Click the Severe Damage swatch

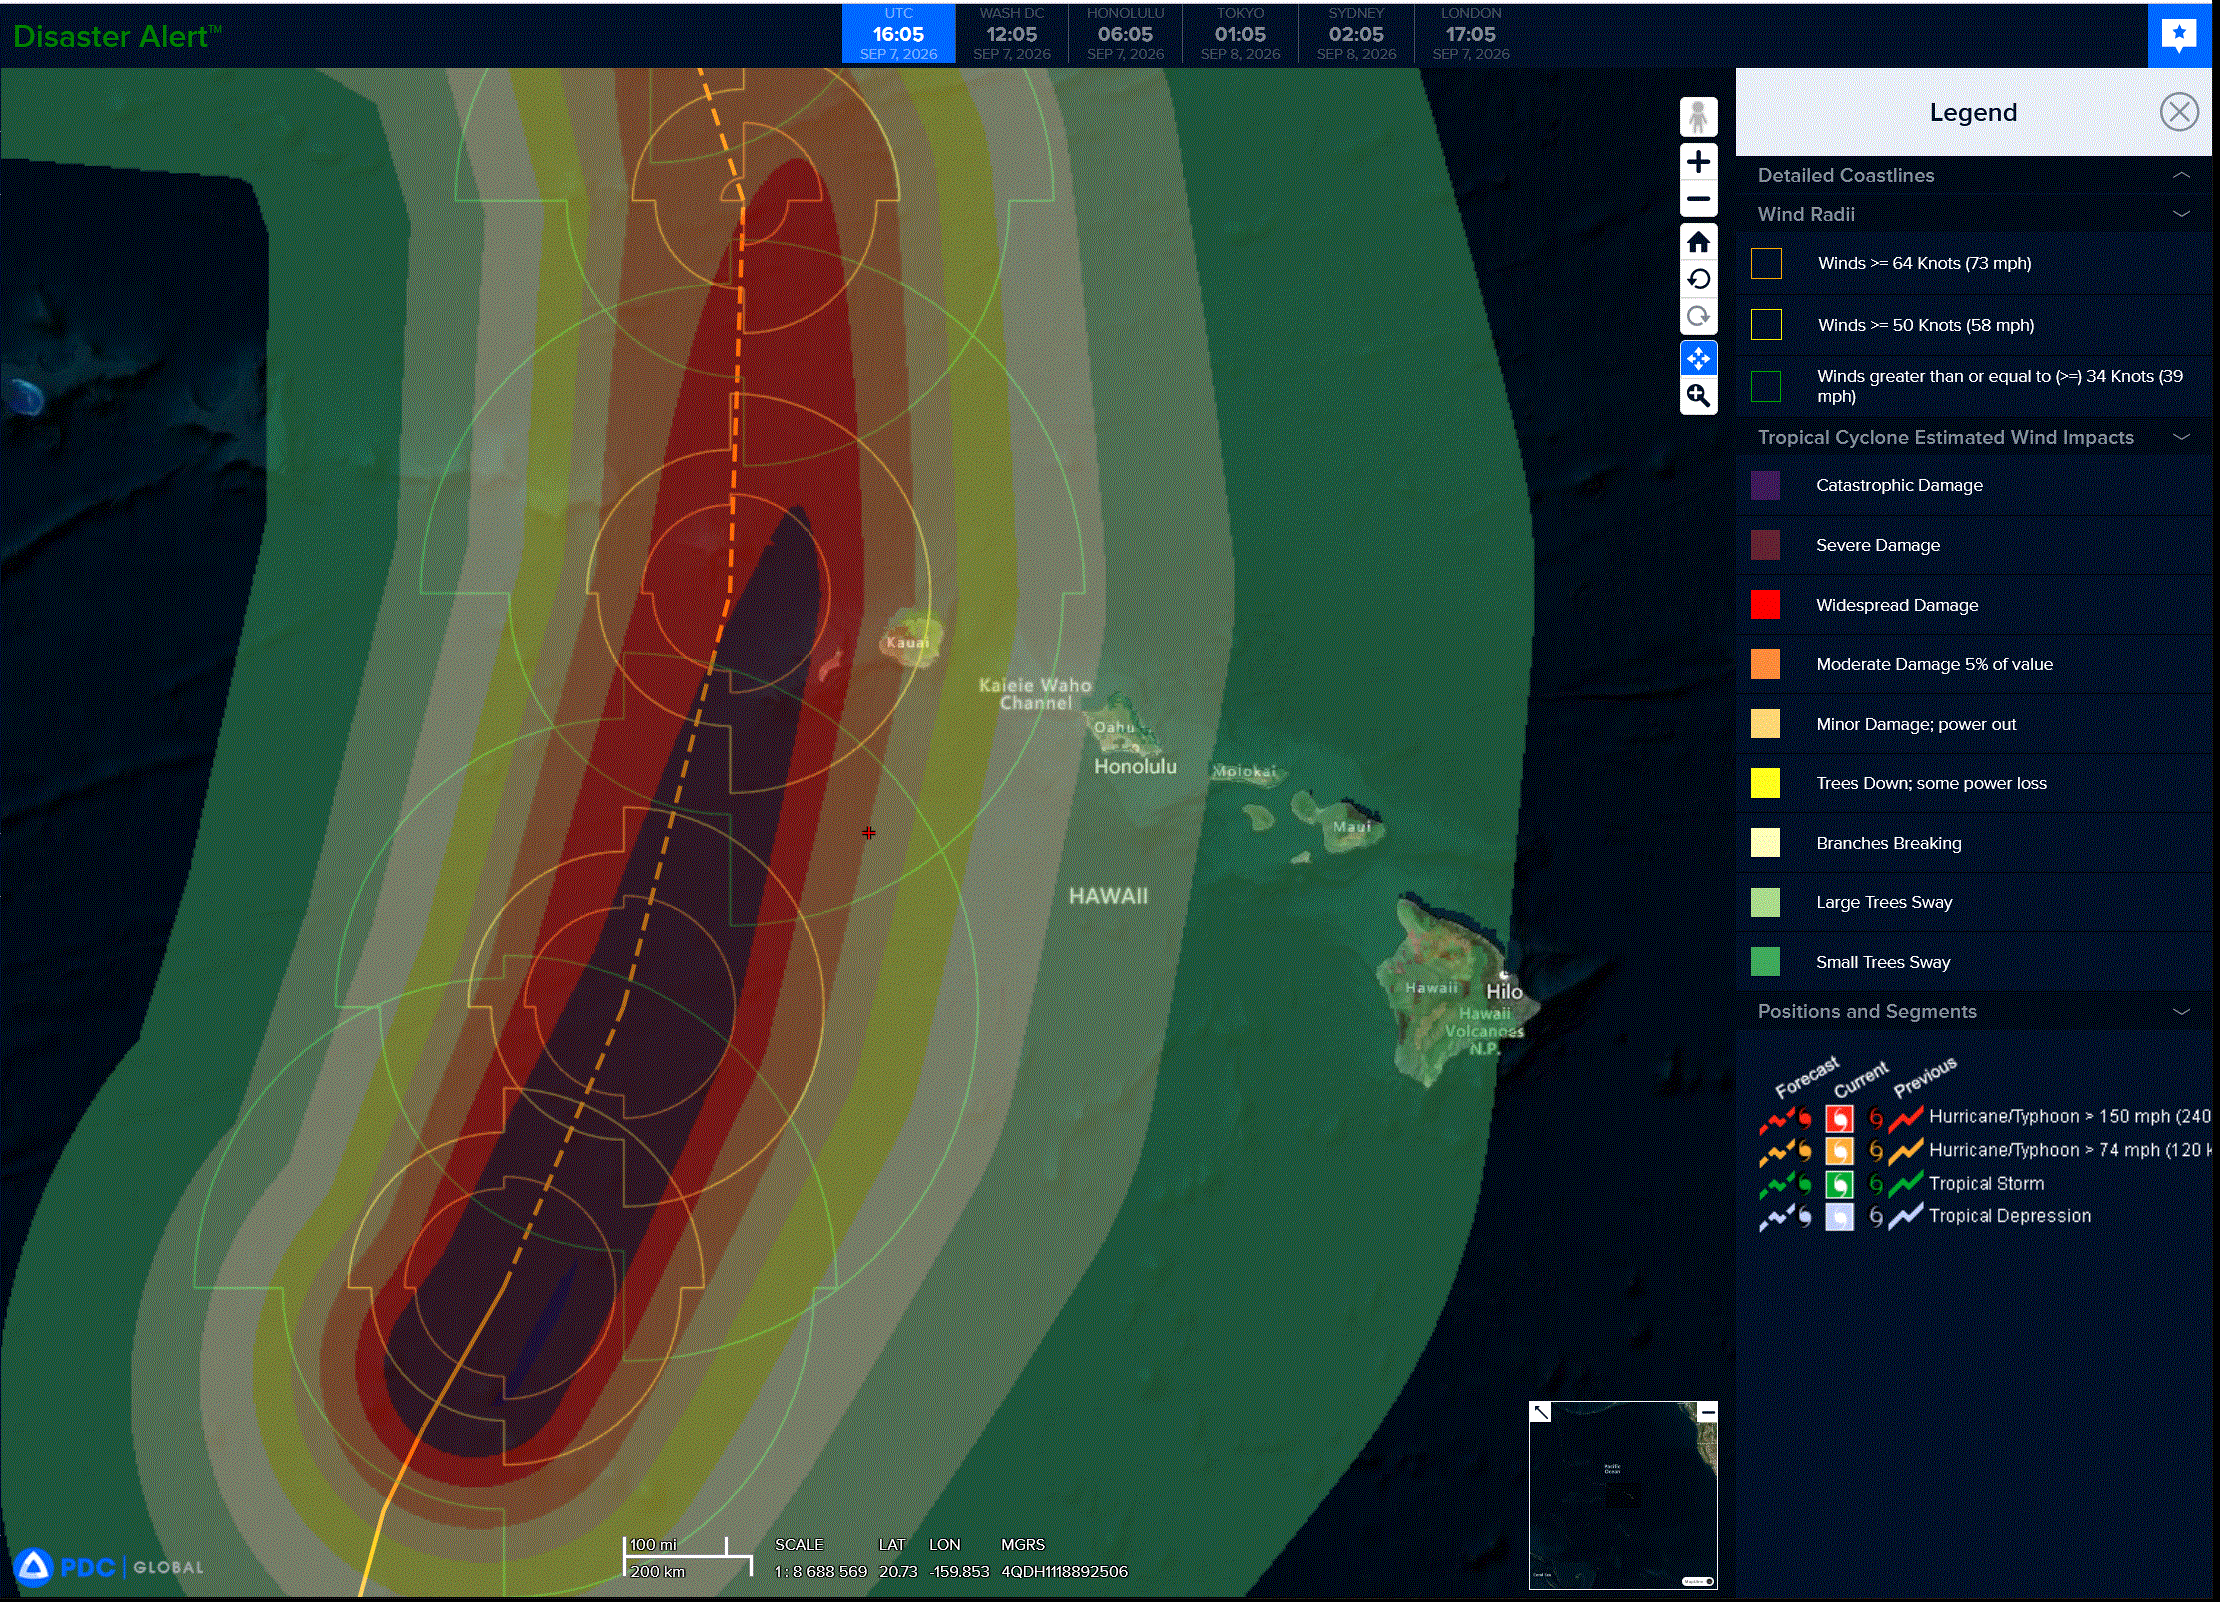point(1765,545)
